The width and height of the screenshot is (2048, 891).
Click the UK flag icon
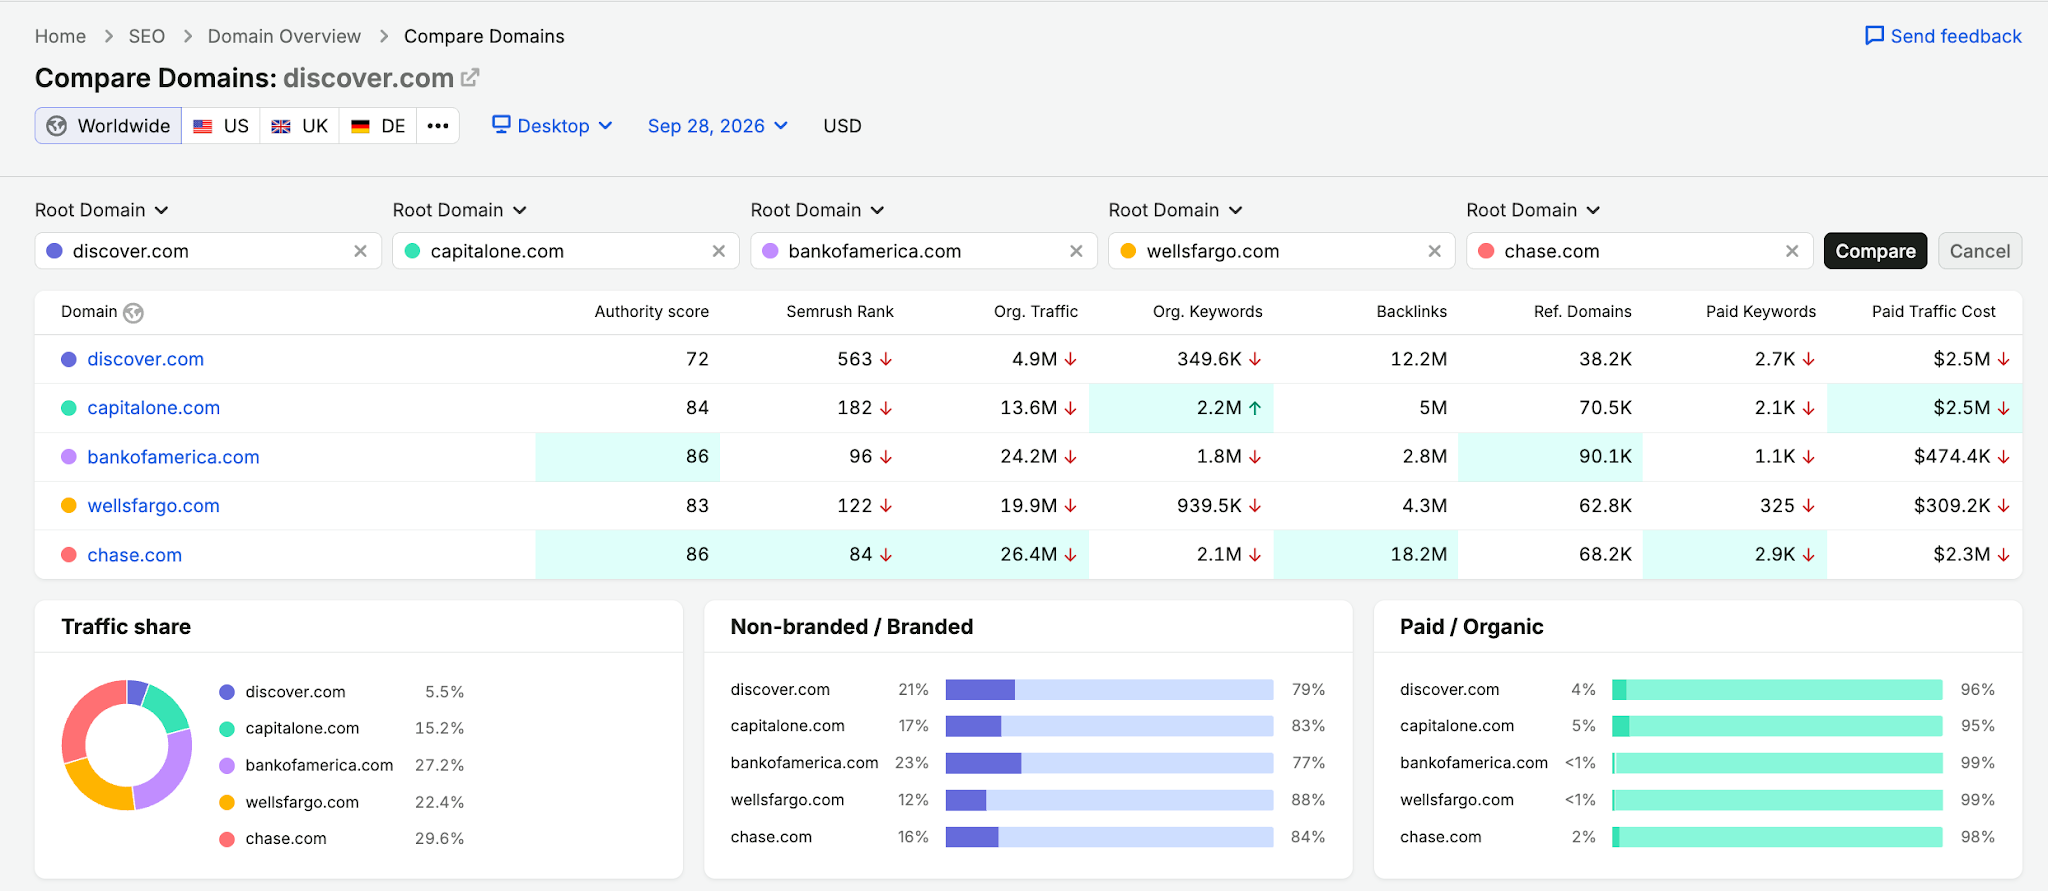pos(281,126)
